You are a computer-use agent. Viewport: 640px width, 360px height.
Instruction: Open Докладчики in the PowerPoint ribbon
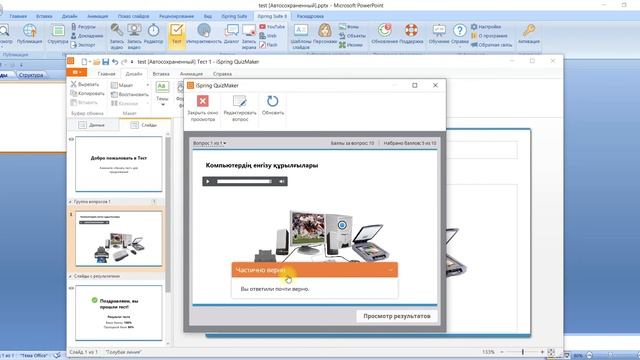(87, 36)
